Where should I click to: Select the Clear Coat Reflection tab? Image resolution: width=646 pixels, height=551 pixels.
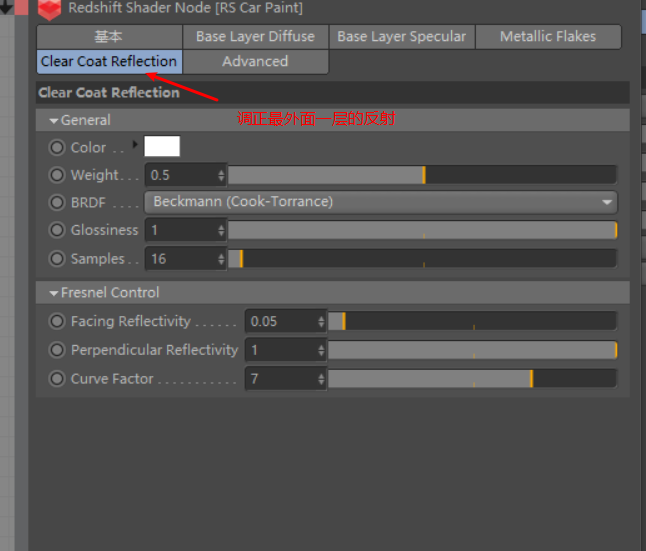tap(109, 61)
